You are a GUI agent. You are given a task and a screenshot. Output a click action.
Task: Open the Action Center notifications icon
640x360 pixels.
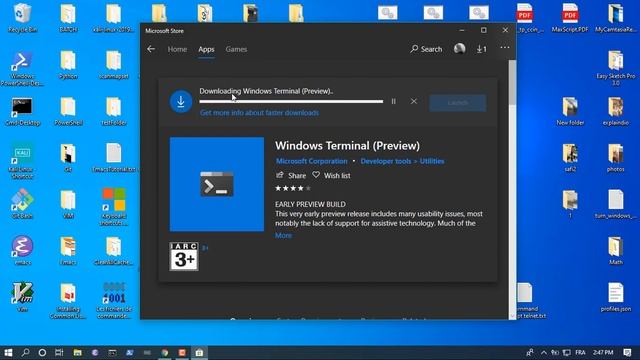pos(627,353)
